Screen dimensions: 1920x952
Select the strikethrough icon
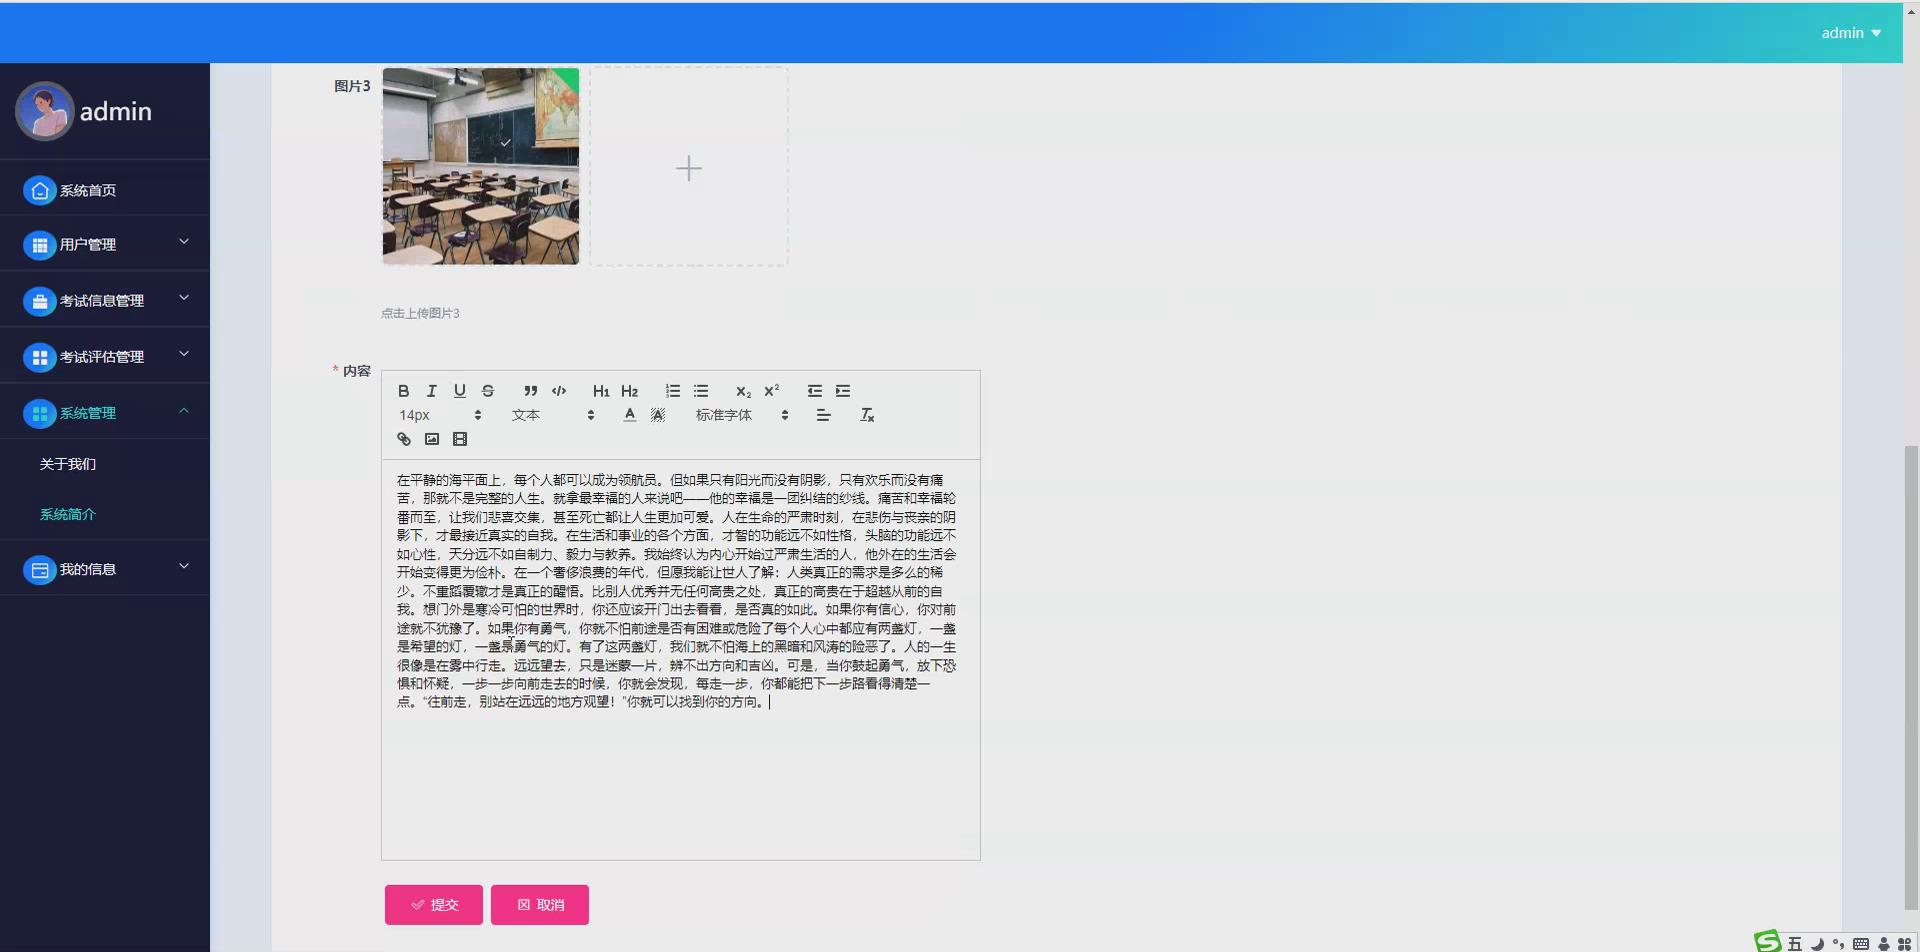(489, 391)
